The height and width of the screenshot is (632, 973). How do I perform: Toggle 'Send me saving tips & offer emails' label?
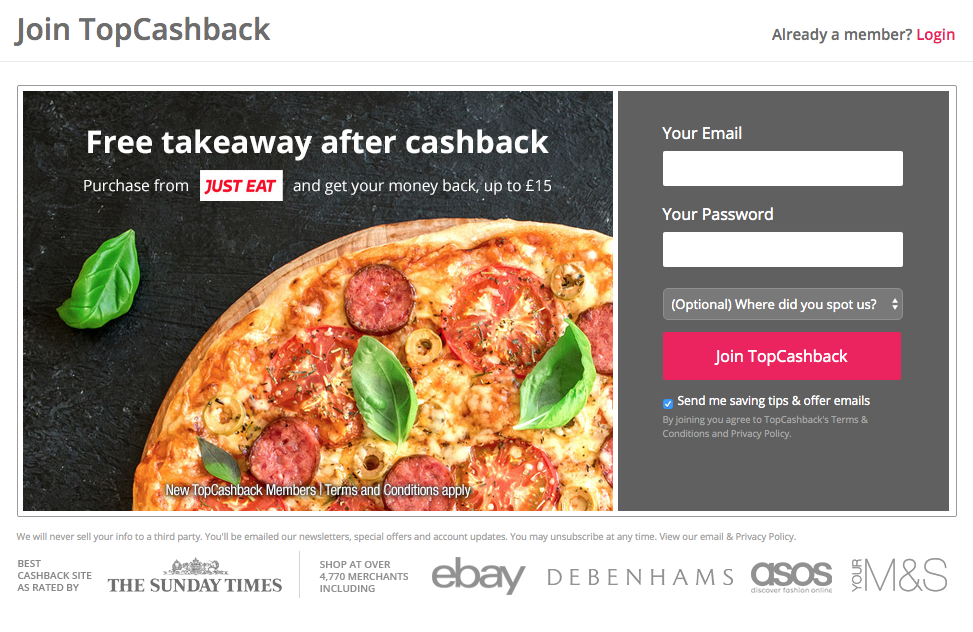pyautogui.click(x=773, y=401)
